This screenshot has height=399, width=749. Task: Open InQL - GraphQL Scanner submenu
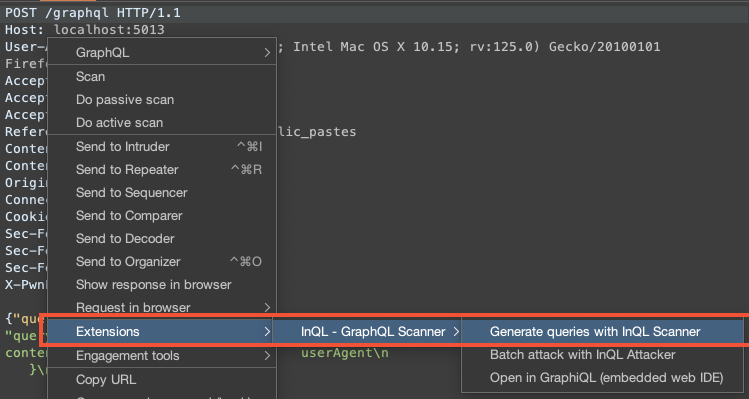coord(366,331)
